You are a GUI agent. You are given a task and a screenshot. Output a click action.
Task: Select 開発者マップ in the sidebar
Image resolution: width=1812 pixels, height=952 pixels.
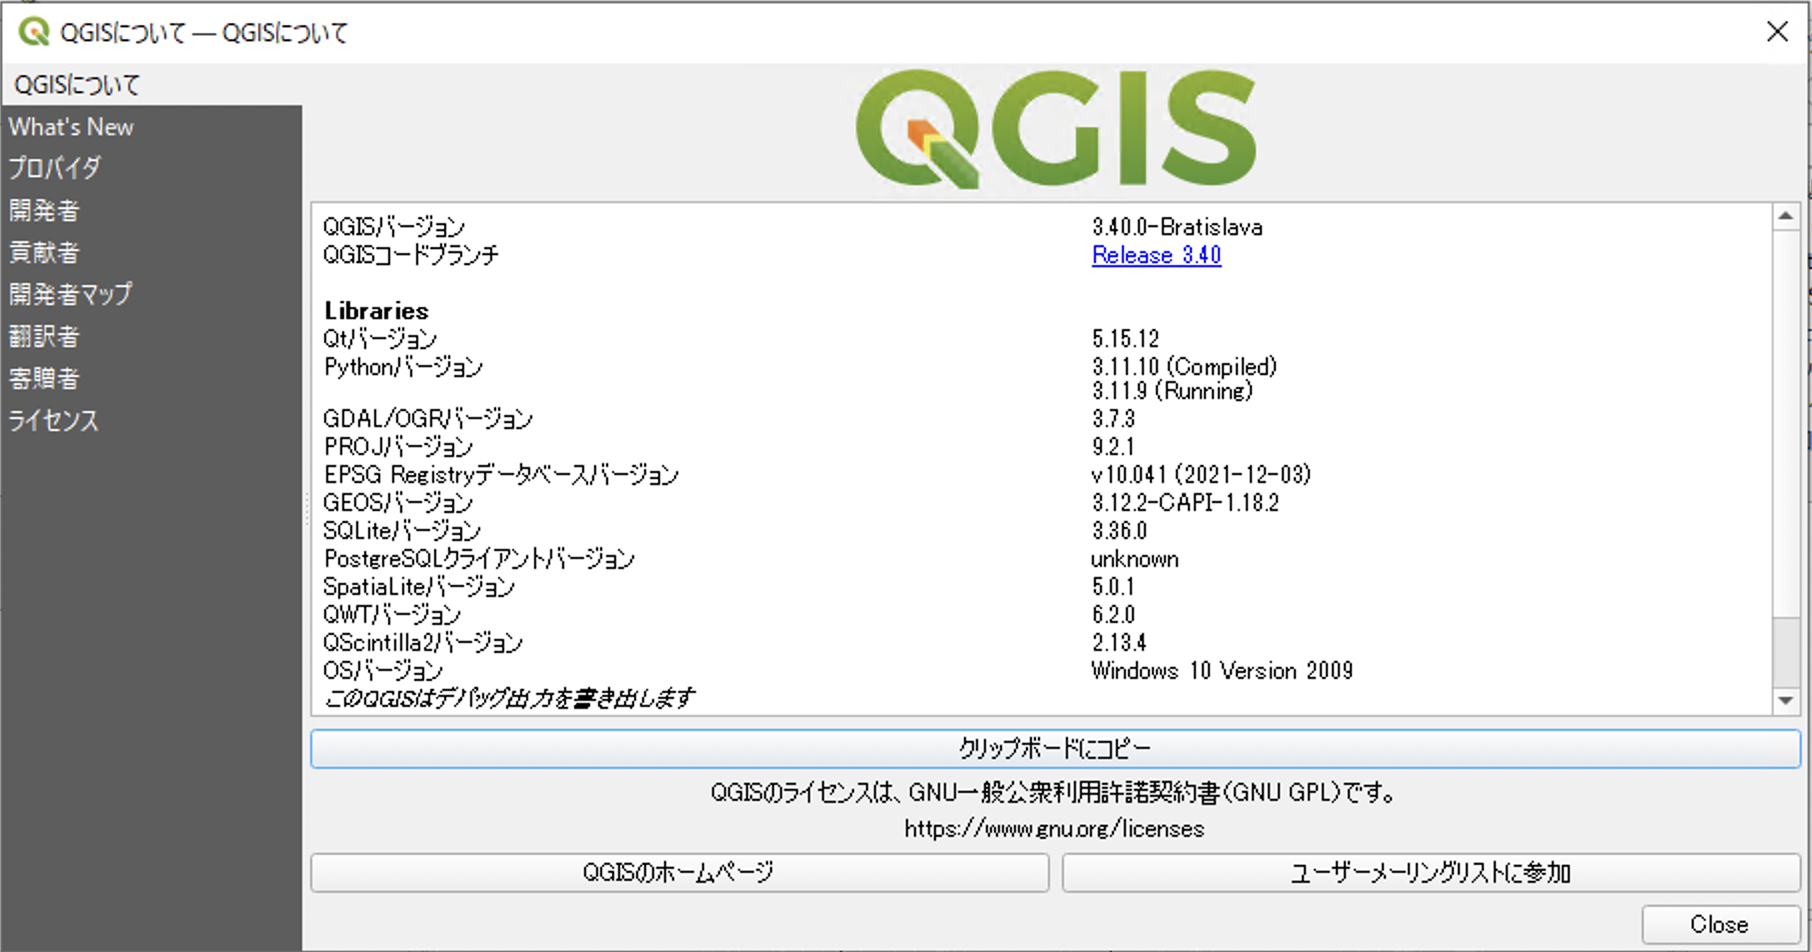click(x=70, y=294)
